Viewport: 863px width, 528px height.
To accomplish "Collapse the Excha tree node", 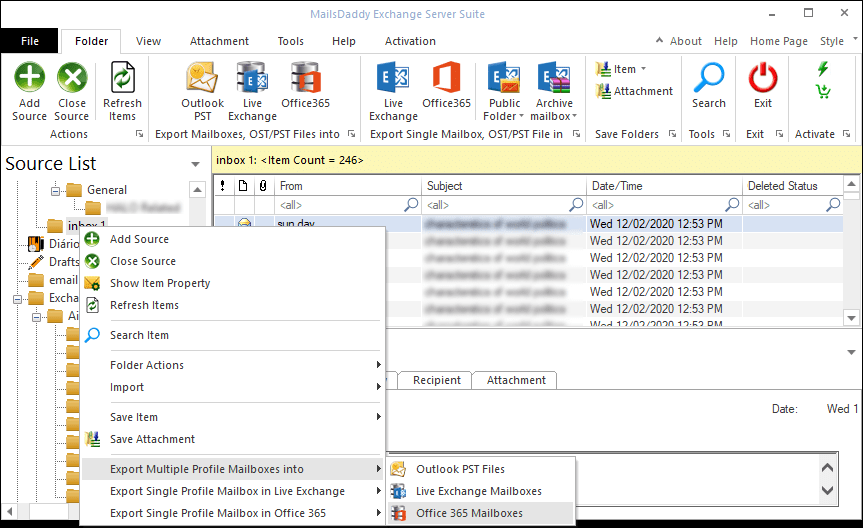I will pos(17,299).
